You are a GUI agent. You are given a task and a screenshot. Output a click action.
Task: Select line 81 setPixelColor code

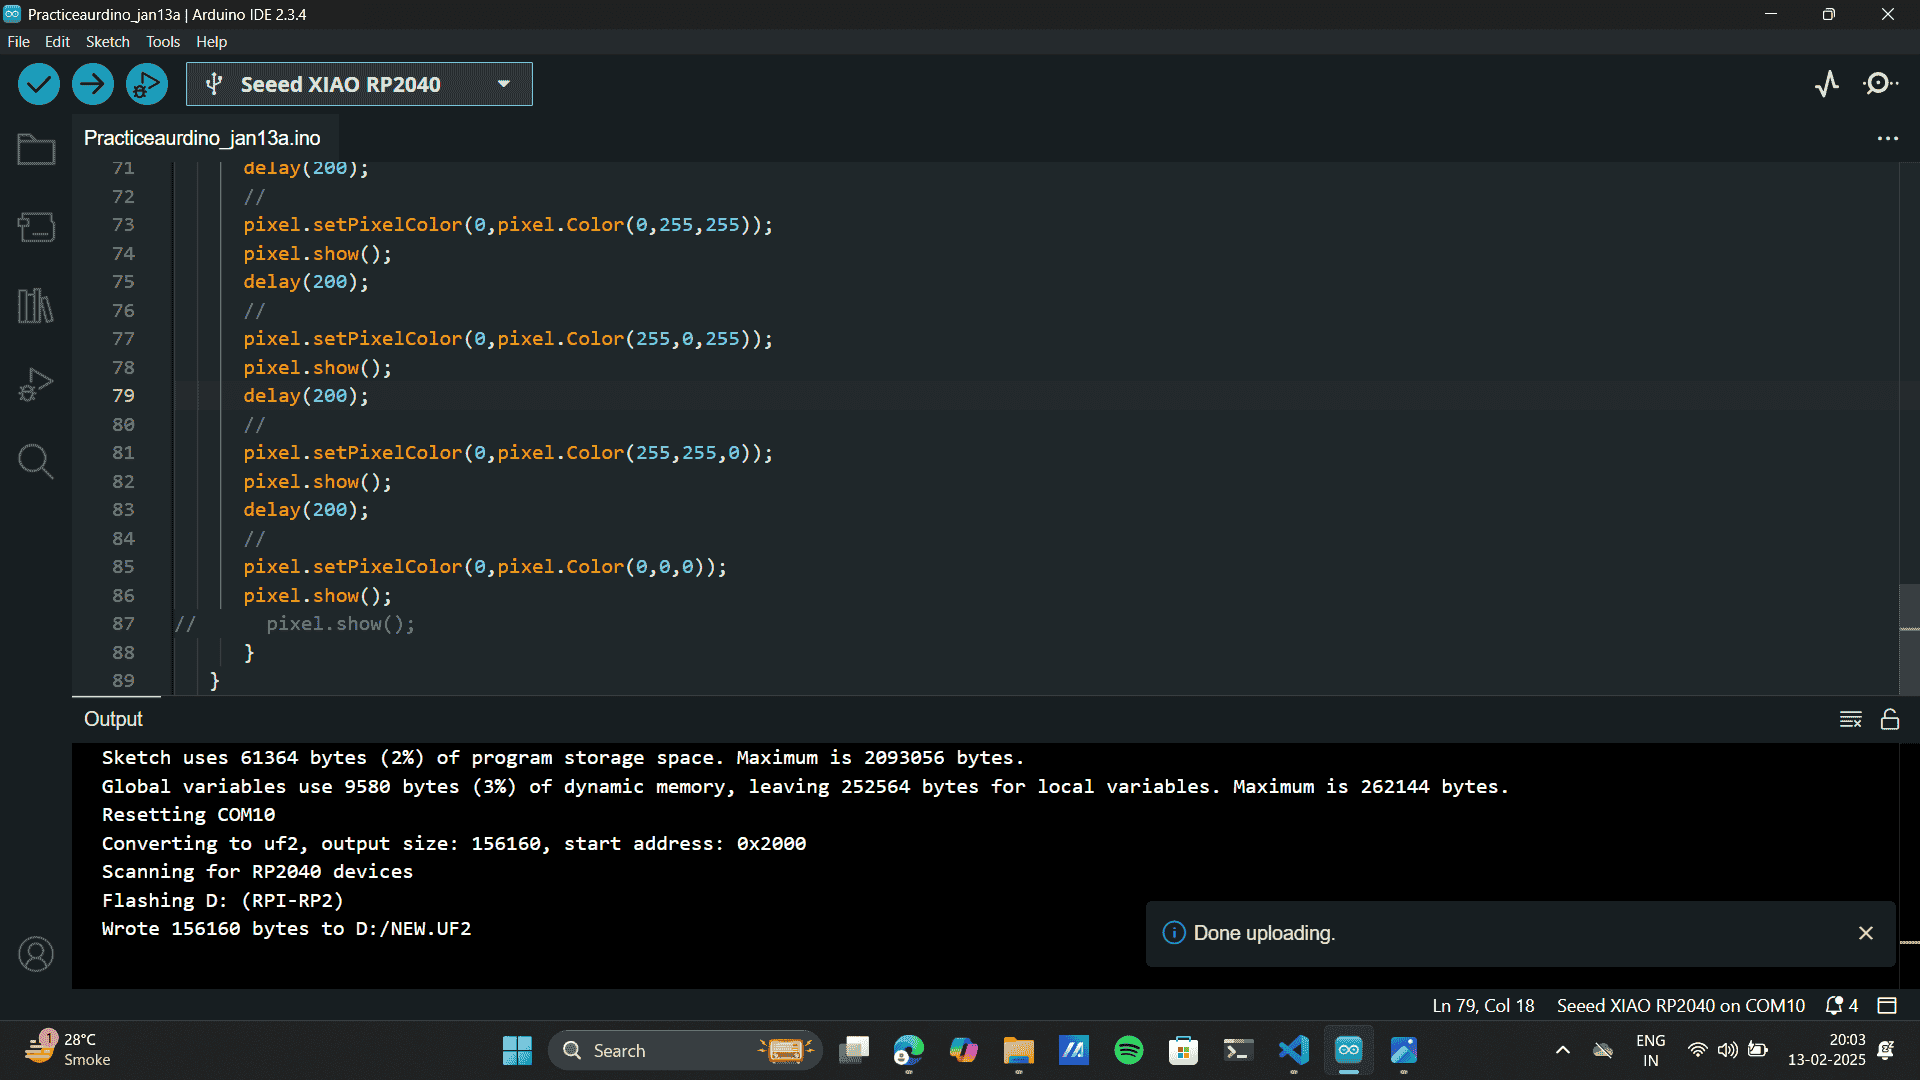pyautogui.click(x=506, y=452)
